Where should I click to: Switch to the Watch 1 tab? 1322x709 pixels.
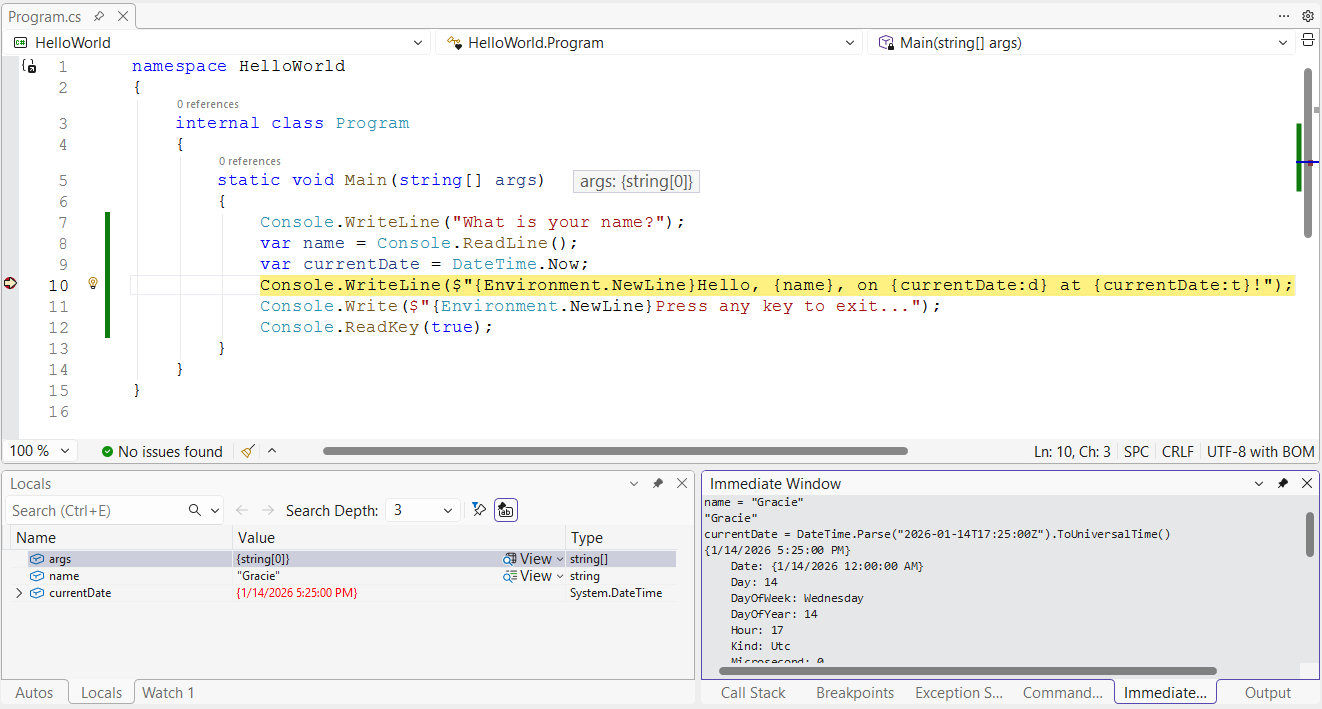coord(166,692)
